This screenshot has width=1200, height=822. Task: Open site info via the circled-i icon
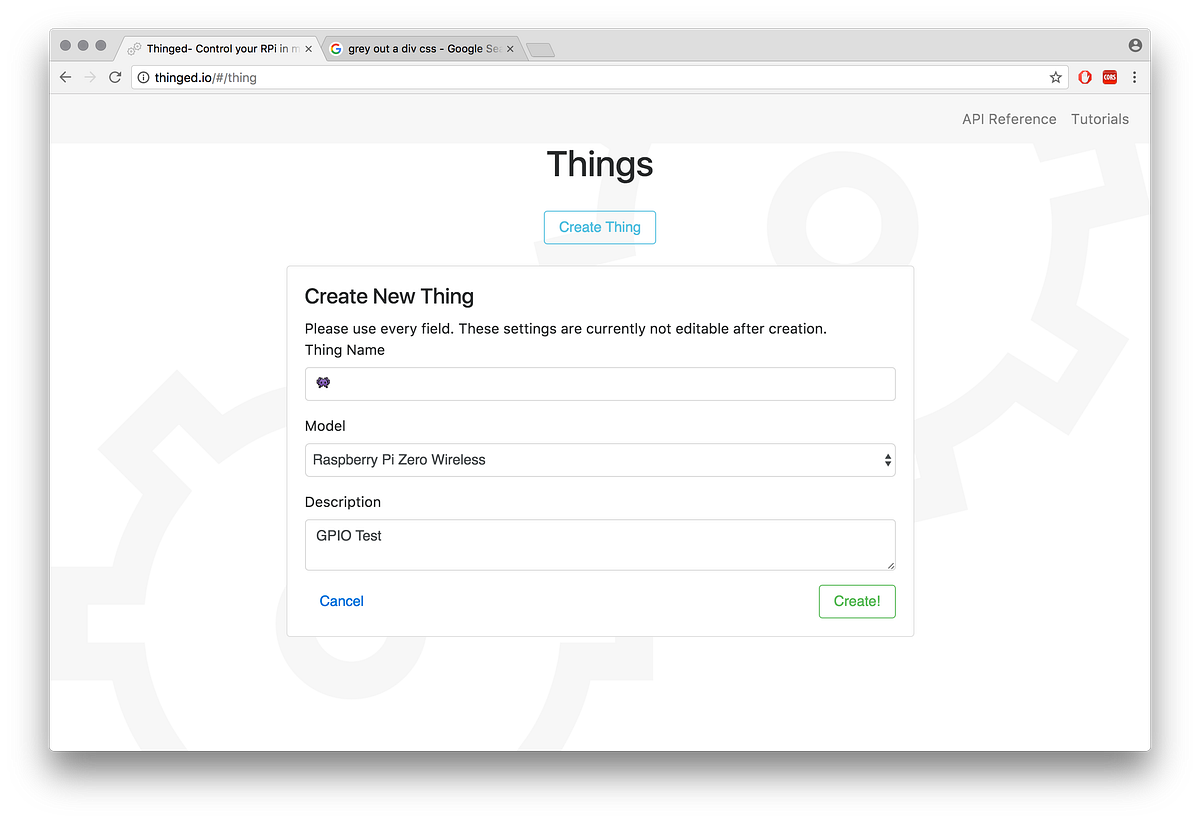point(142,77)
